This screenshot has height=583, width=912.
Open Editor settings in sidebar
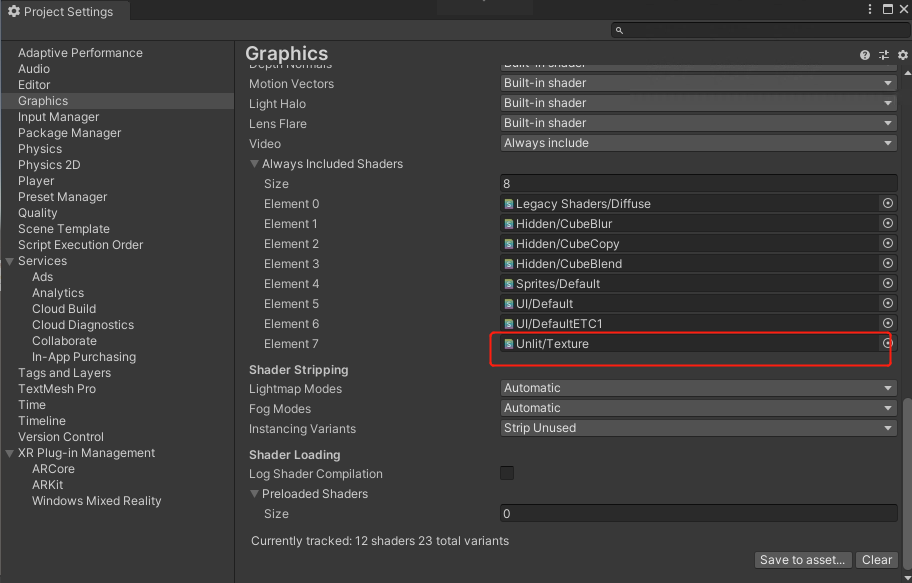(x=34, y=85)
